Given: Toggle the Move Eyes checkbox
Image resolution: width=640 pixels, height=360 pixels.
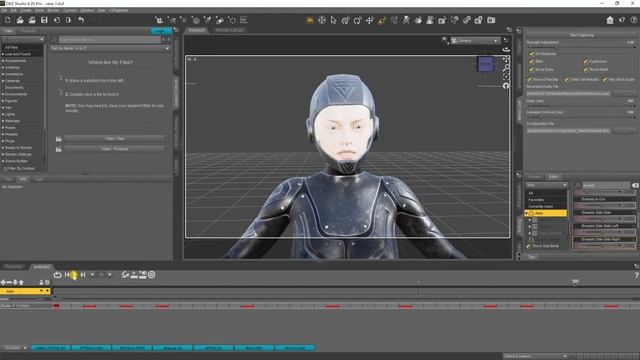Looking at the screenshot, I should pos(531,69).
